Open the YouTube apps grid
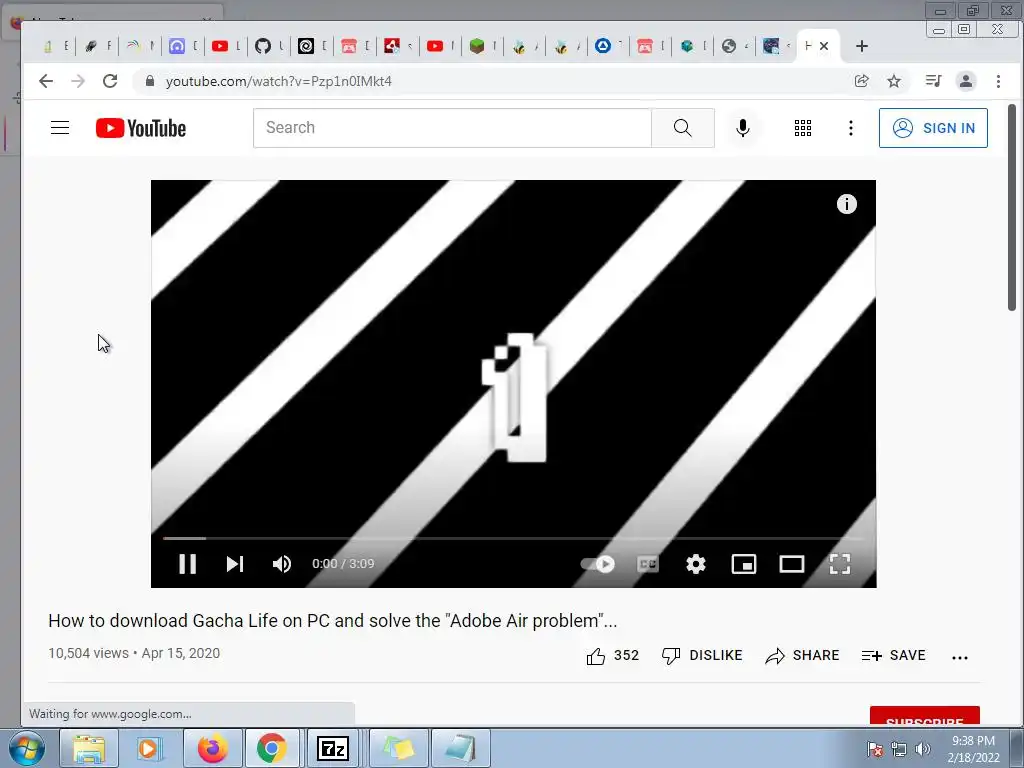 click(803, 128)
